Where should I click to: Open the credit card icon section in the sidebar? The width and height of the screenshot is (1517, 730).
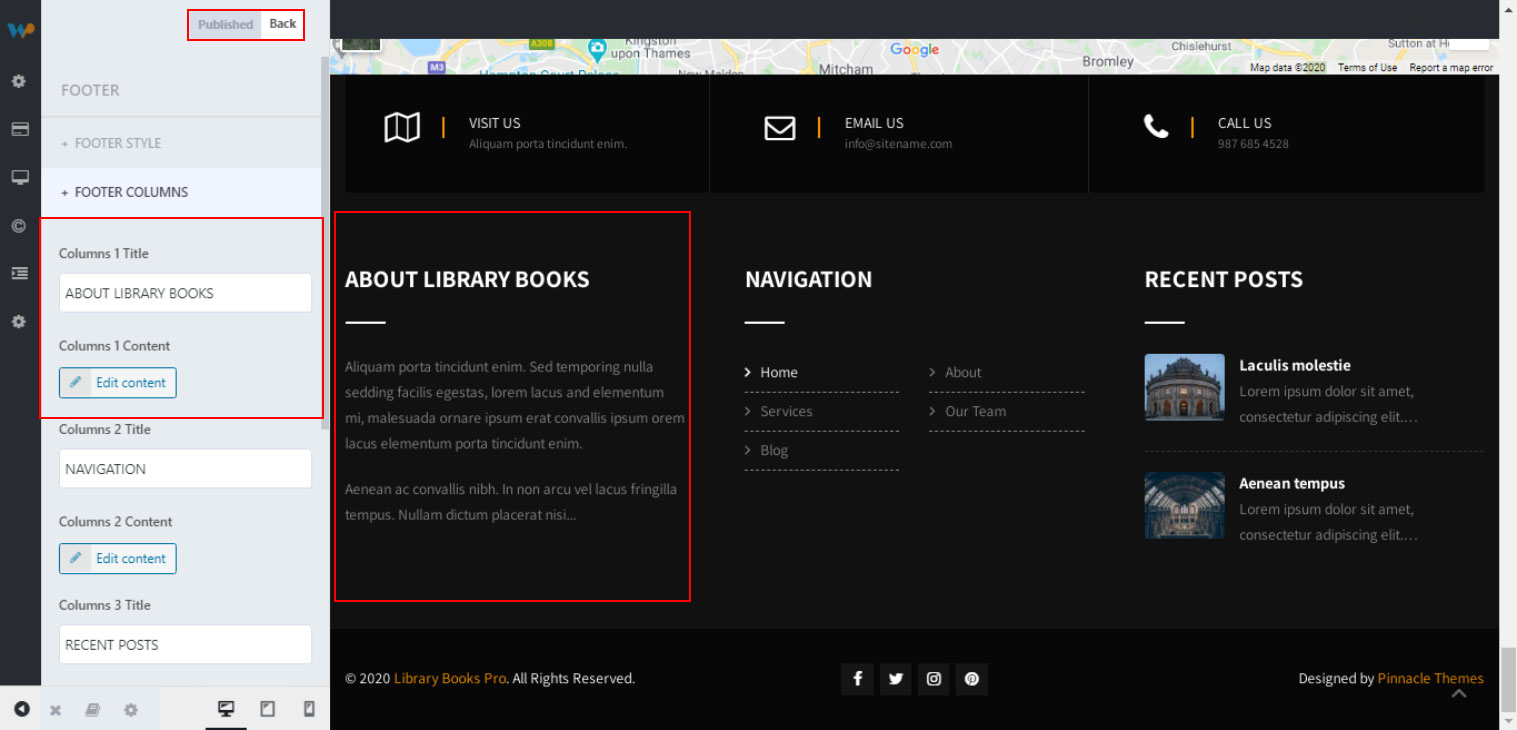click(19, 129)
